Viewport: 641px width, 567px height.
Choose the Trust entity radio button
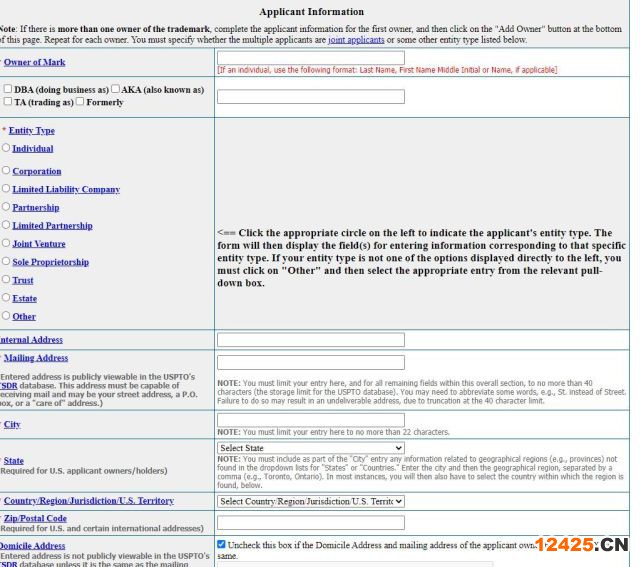coord(6,280)
